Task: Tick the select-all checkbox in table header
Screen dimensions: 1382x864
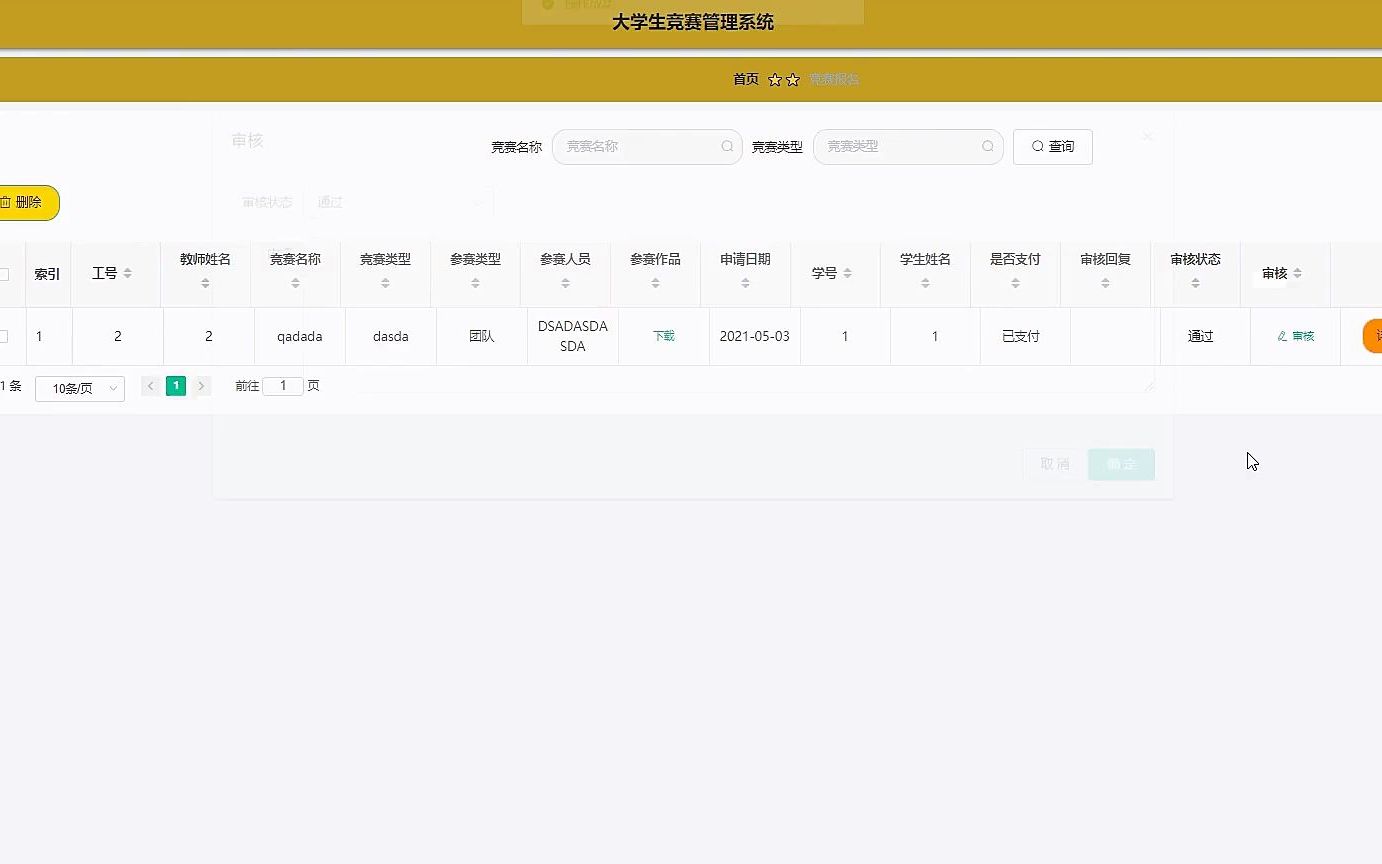Action: click(x=3, y=274)
